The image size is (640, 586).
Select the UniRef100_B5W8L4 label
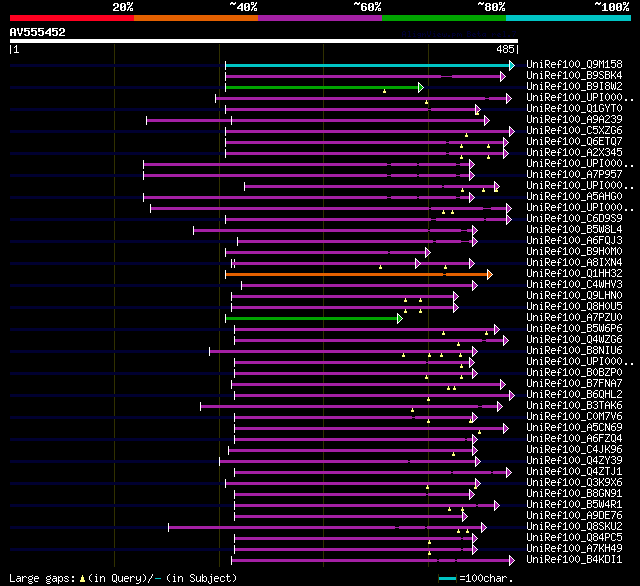(x=574, y=230)
